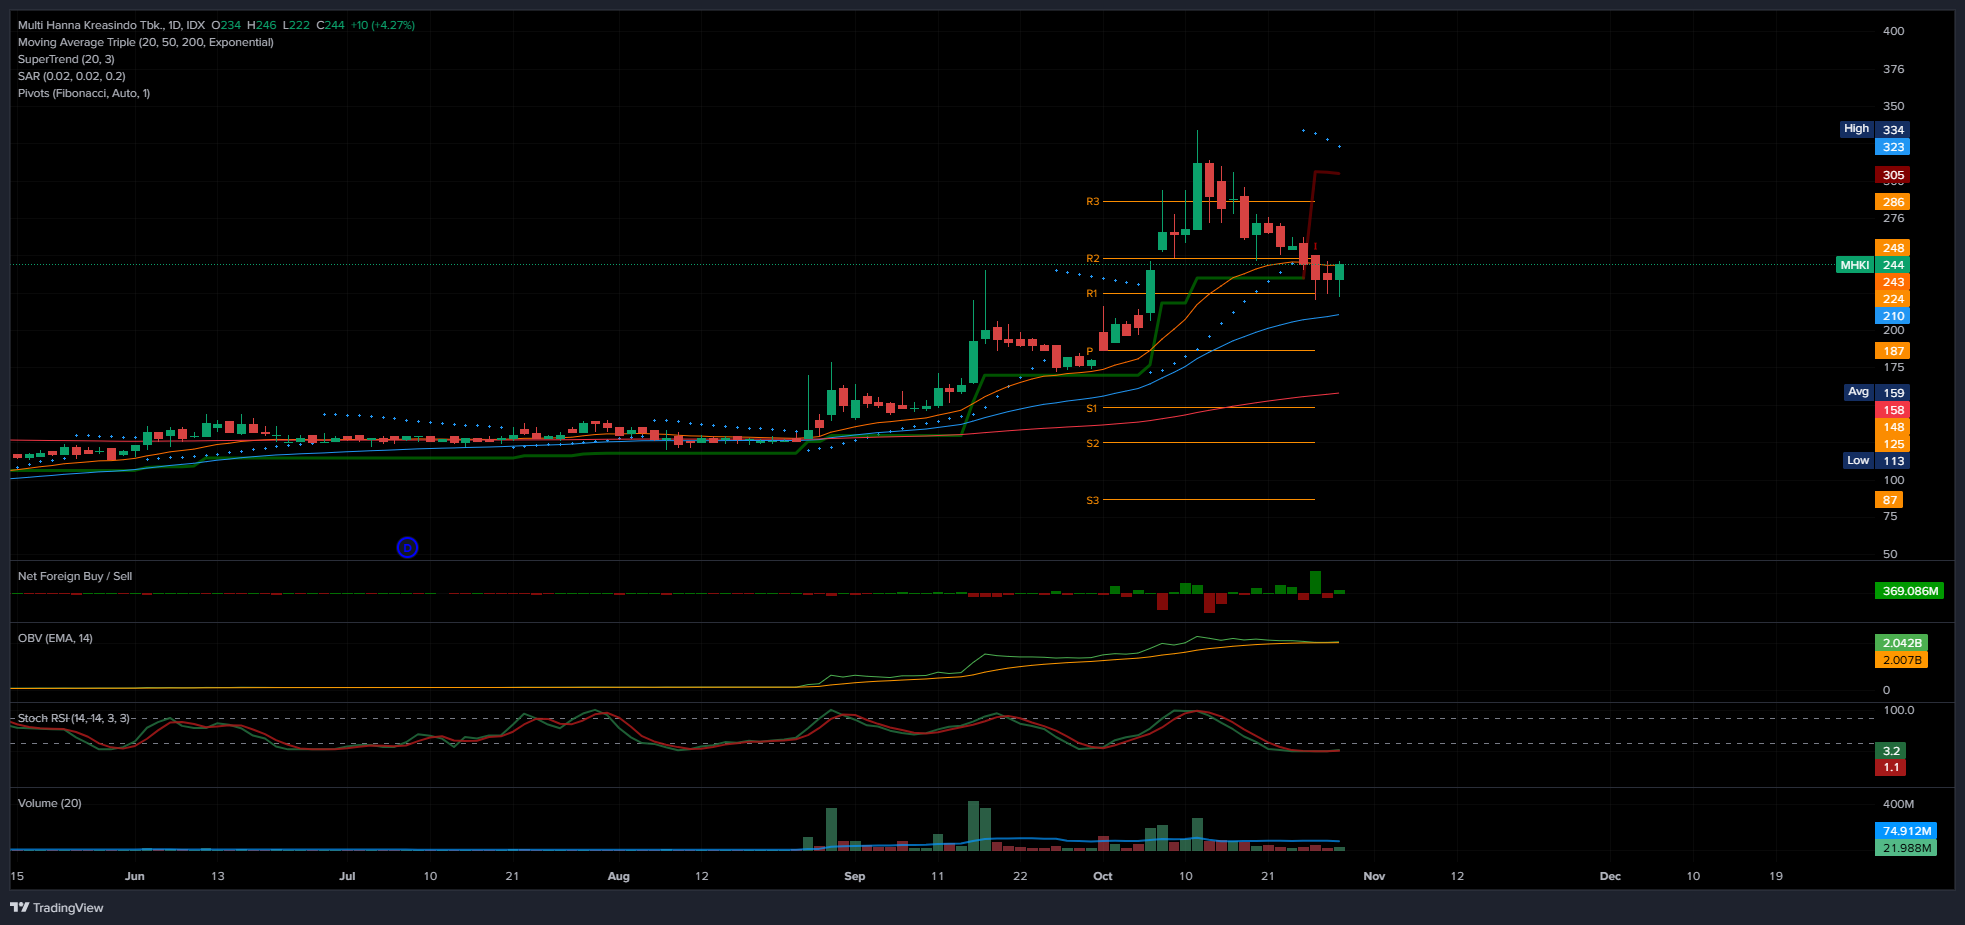The width and height of the screenshot is (1965, 925).
Task: Click the green 2.042B OBV value label
Action: tap(1901, 643)
